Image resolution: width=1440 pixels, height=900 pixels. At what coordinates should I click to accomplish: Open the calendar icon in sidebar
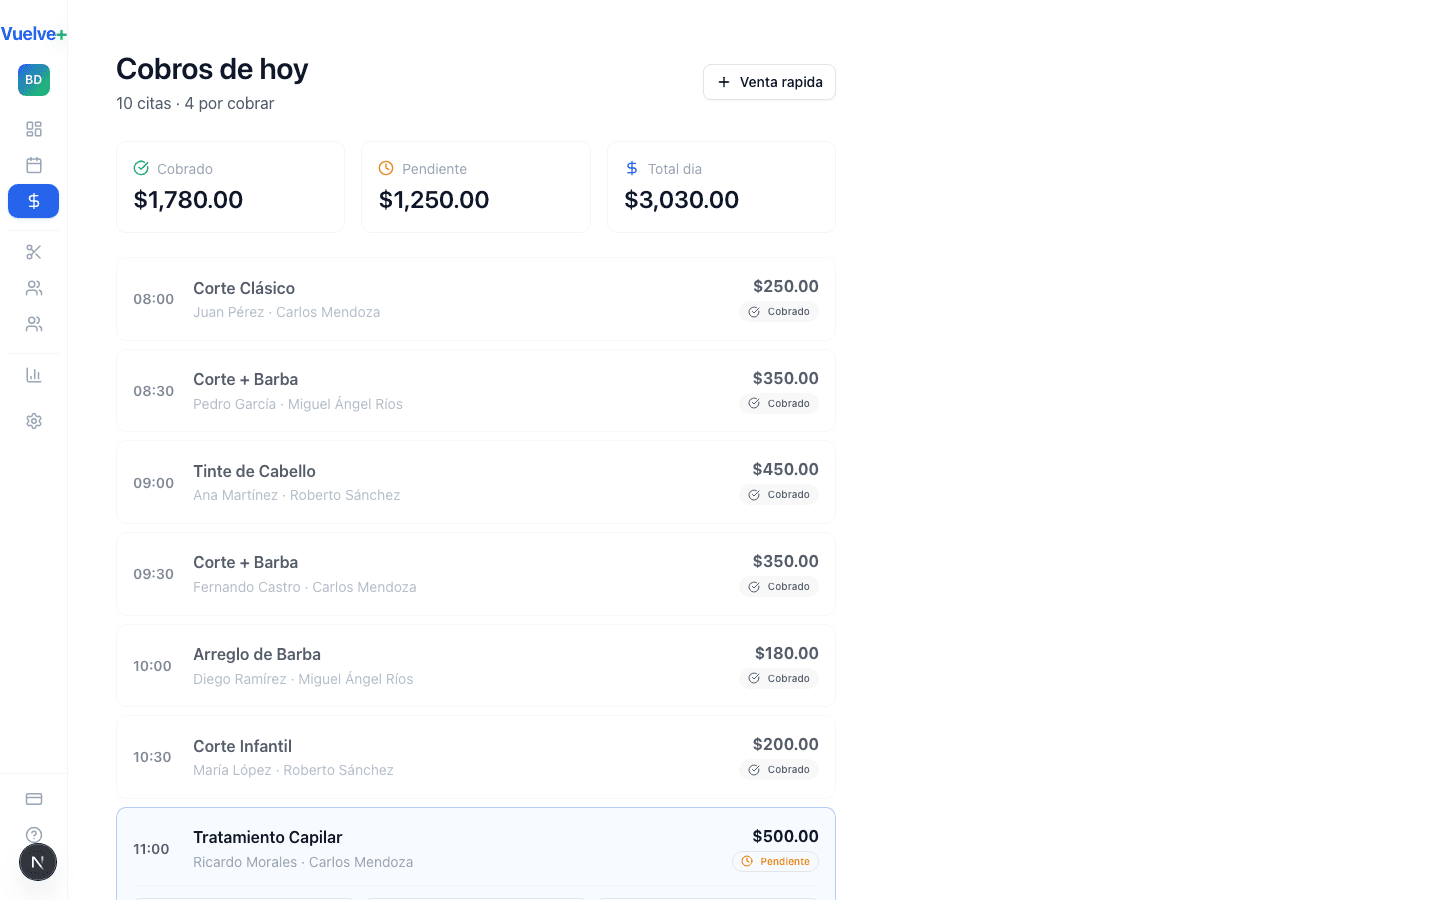click(x=34, y=165)
